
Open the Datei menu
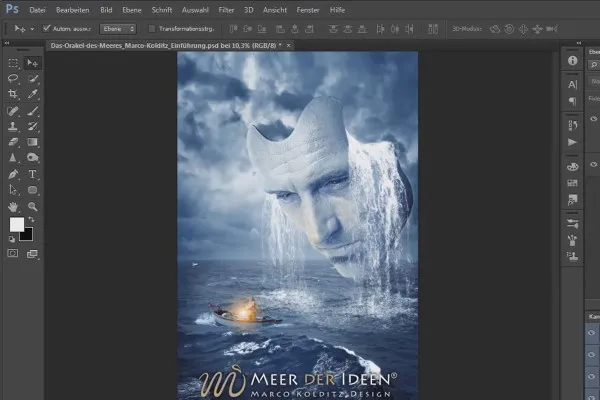click(38, 10)
